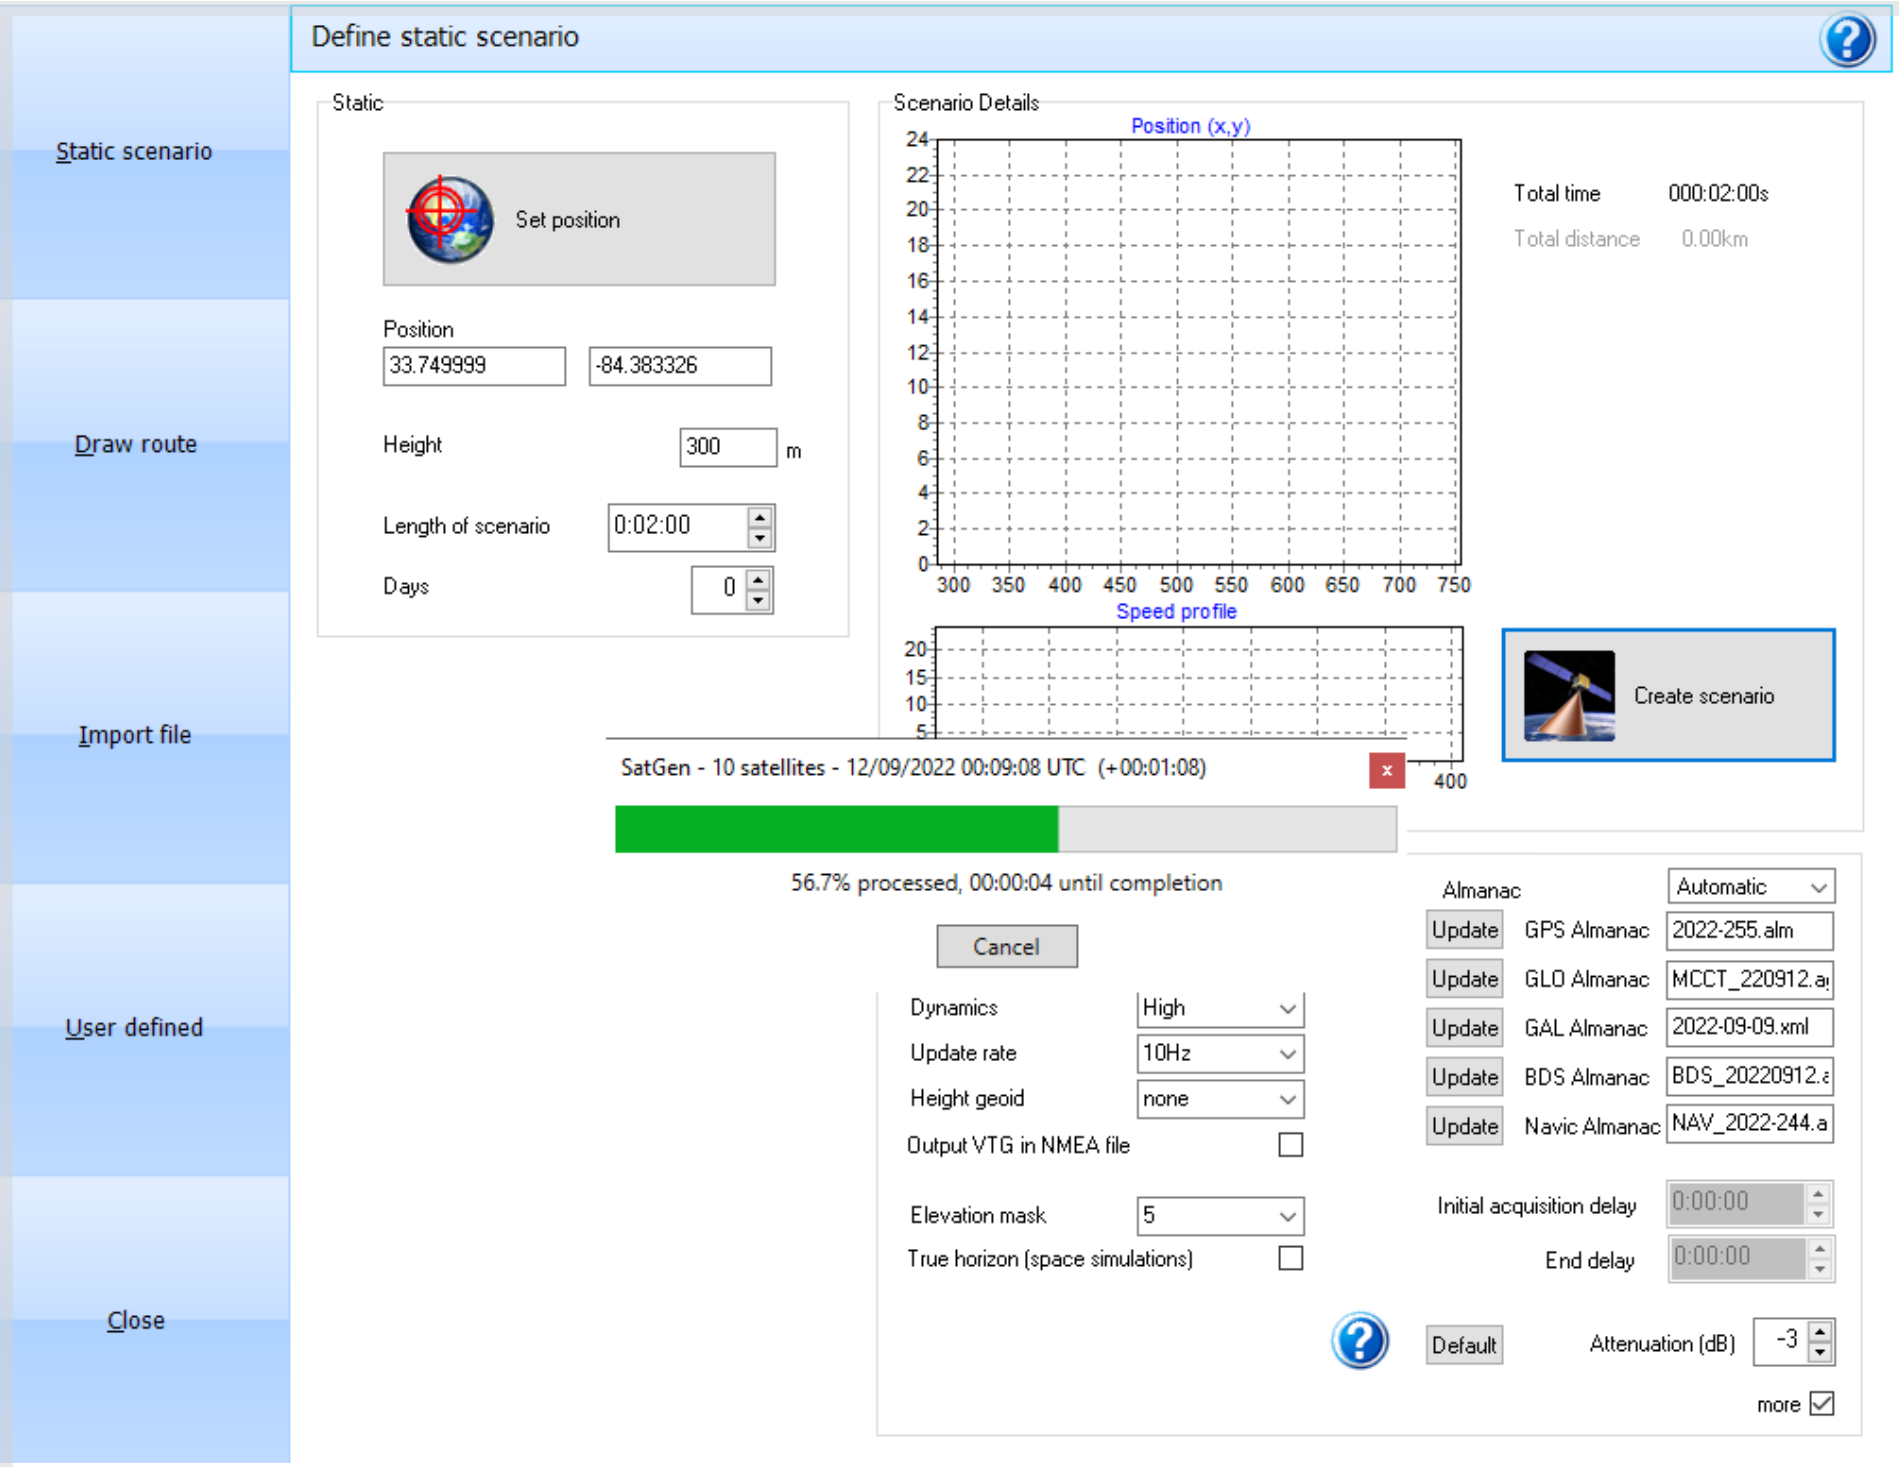Enable Output VTG in NMEA file

(x=1291, y=1145)
